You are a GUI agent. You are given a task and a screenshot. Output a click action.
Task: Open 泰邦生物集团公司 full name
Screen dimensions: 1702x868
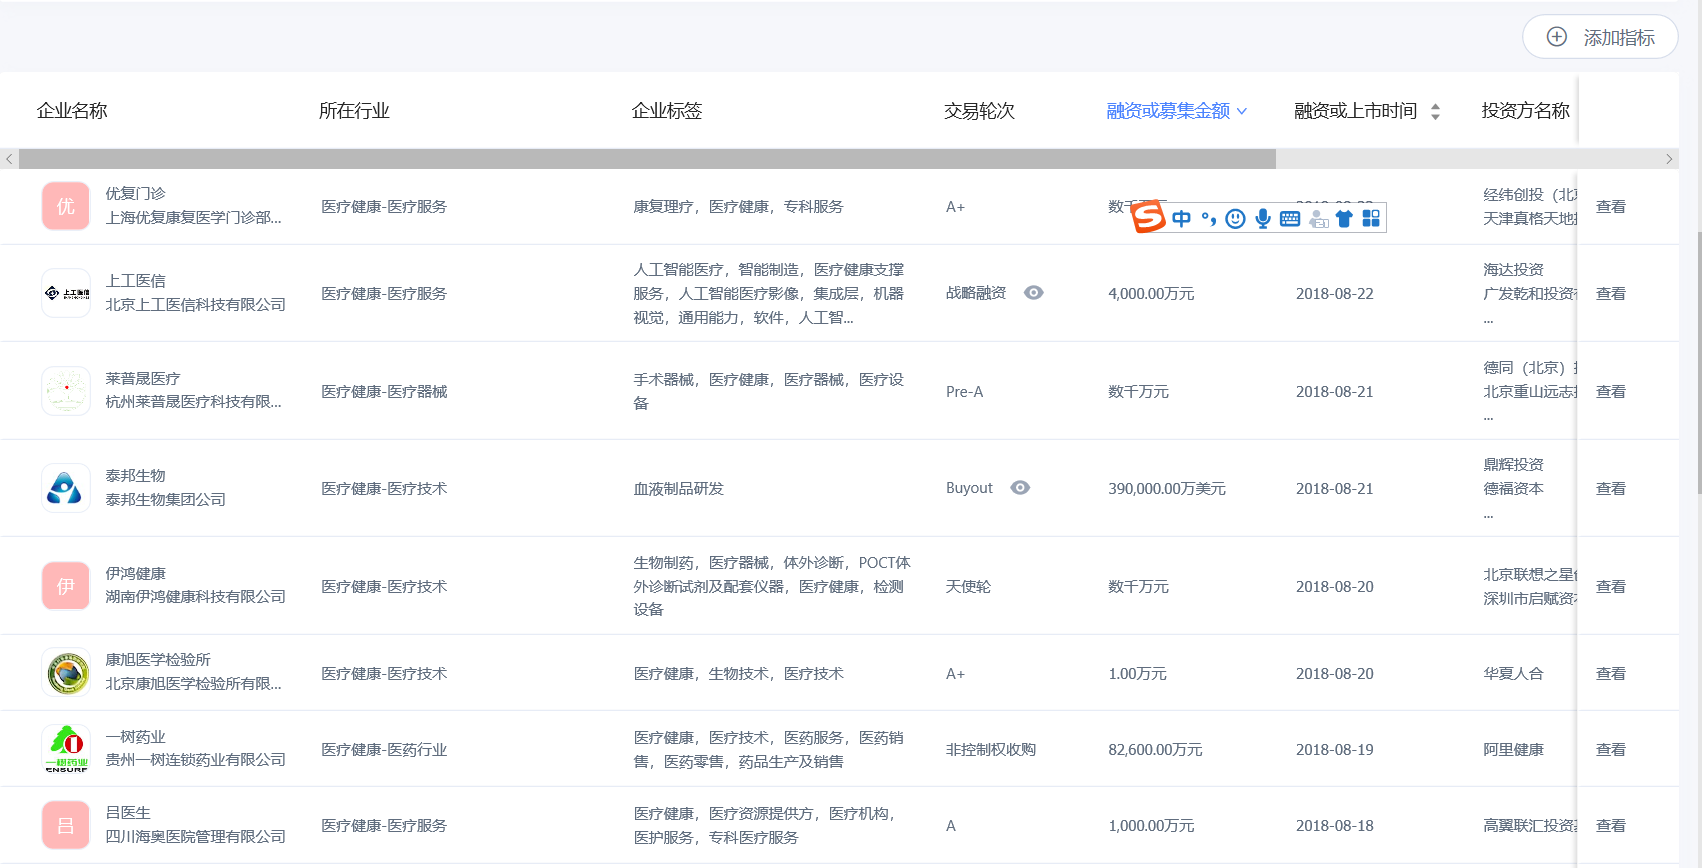tap(165, 499)
